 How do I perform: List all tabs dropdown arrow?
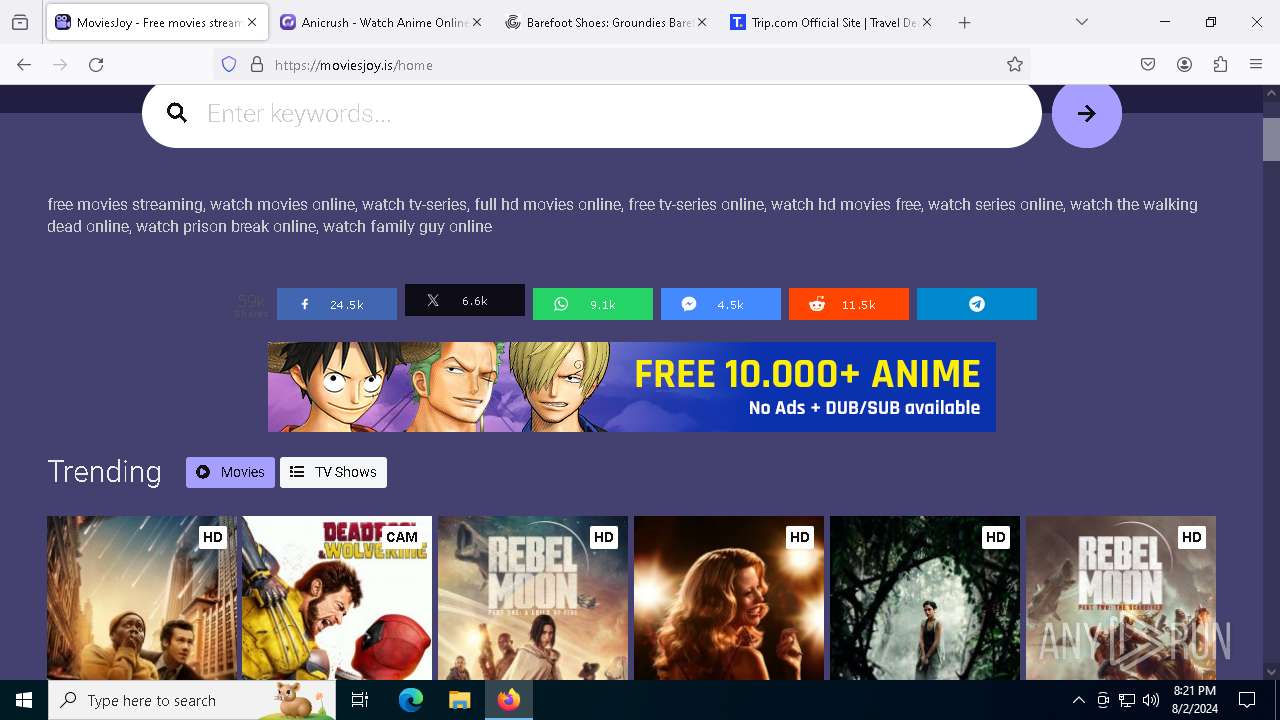[1082, 22]
